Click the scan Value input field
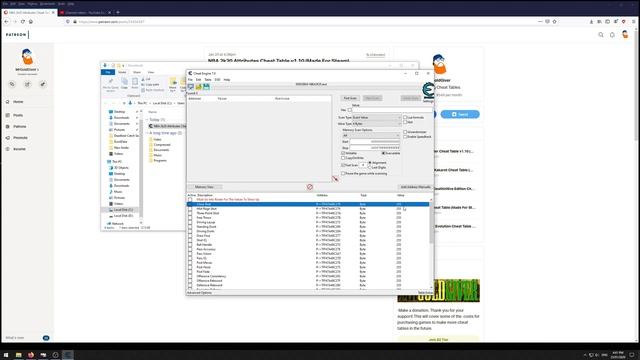This screenshot has height=360, width=640. coord(392,110)
